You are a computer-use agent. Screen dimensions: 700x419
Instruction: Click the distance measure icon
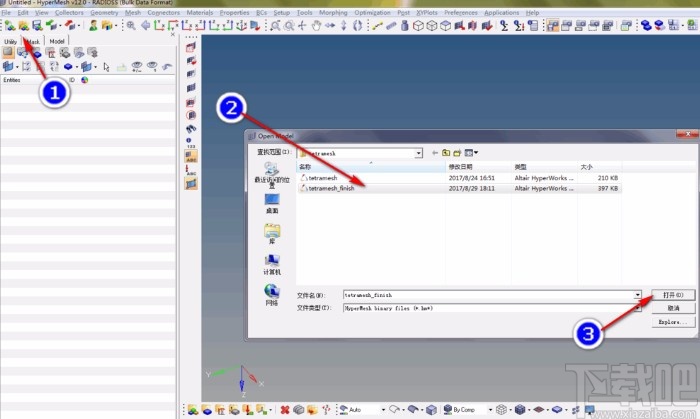(378, 25)
